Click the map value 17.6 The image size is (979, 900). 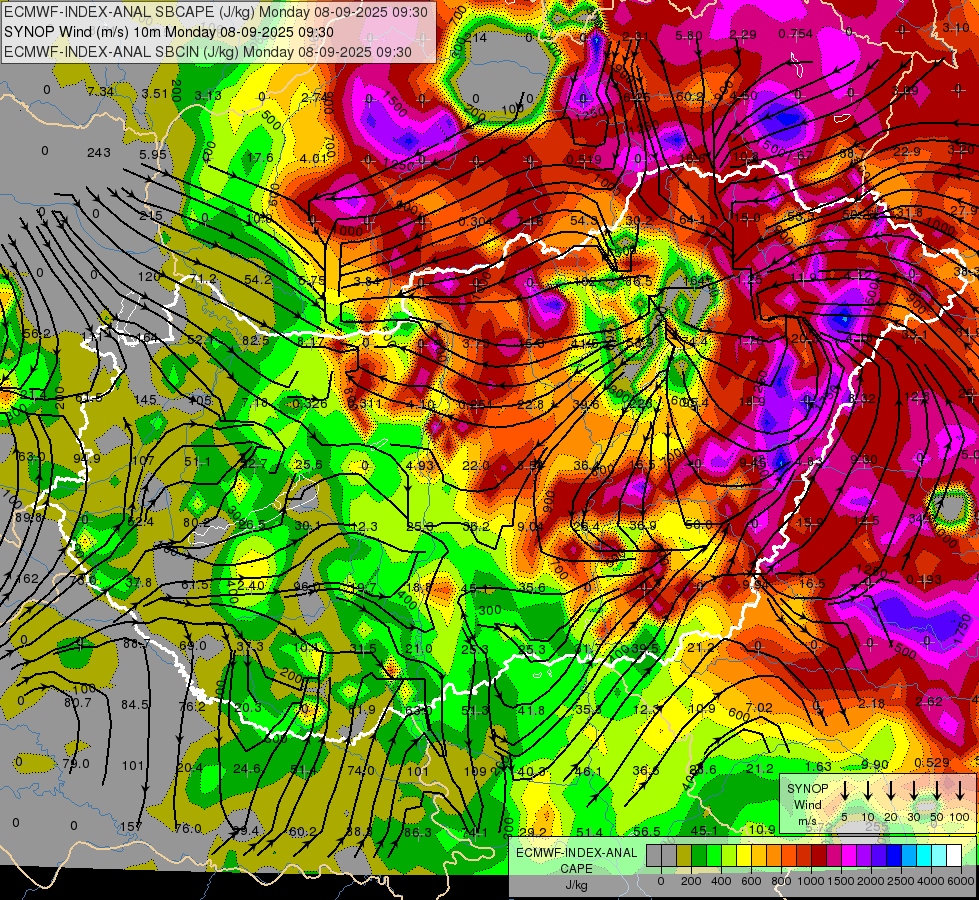tap(260, 157)
